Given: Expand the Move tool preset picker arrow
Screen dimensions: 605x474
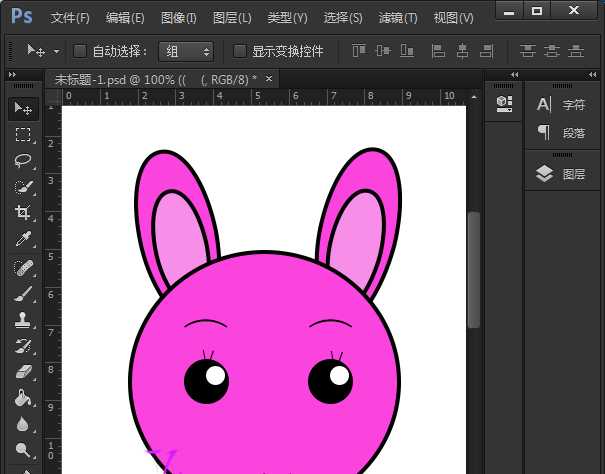Looking at the screenshot, I should [56, 51].
